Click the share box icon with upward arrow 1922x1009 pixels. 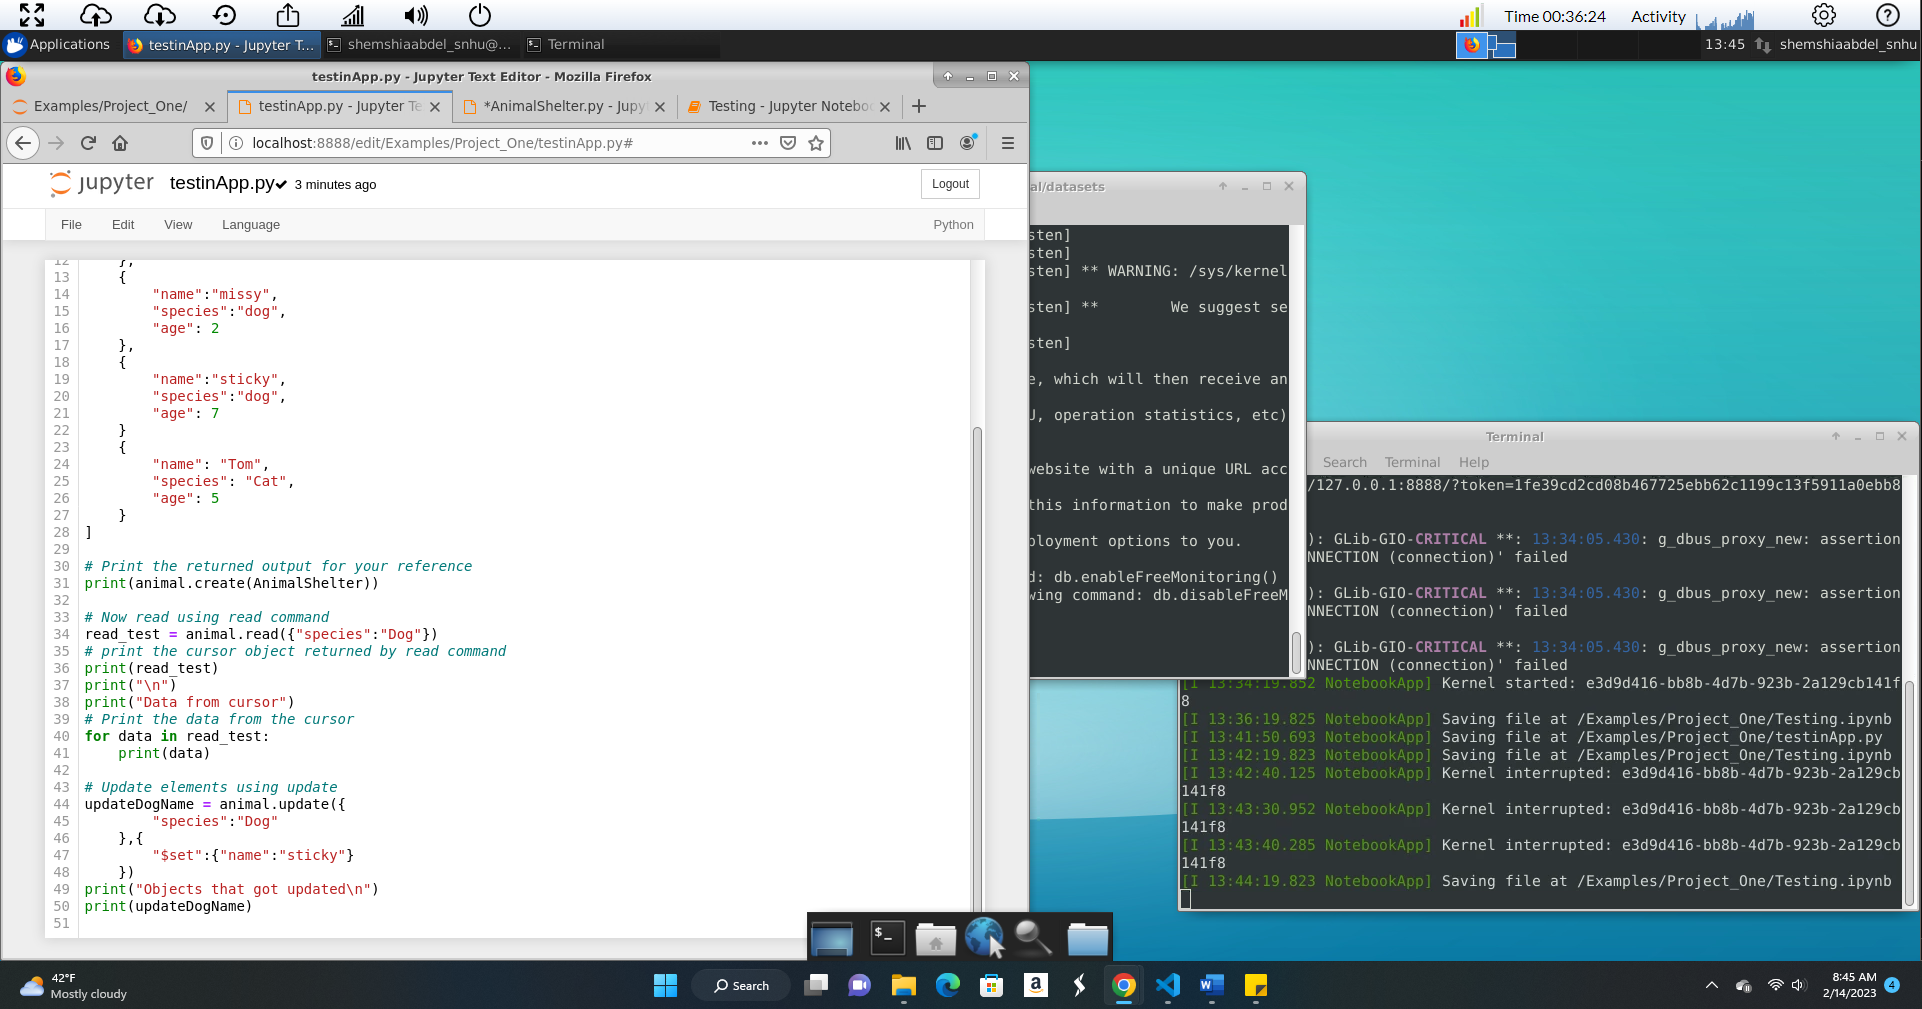[288, 15]
